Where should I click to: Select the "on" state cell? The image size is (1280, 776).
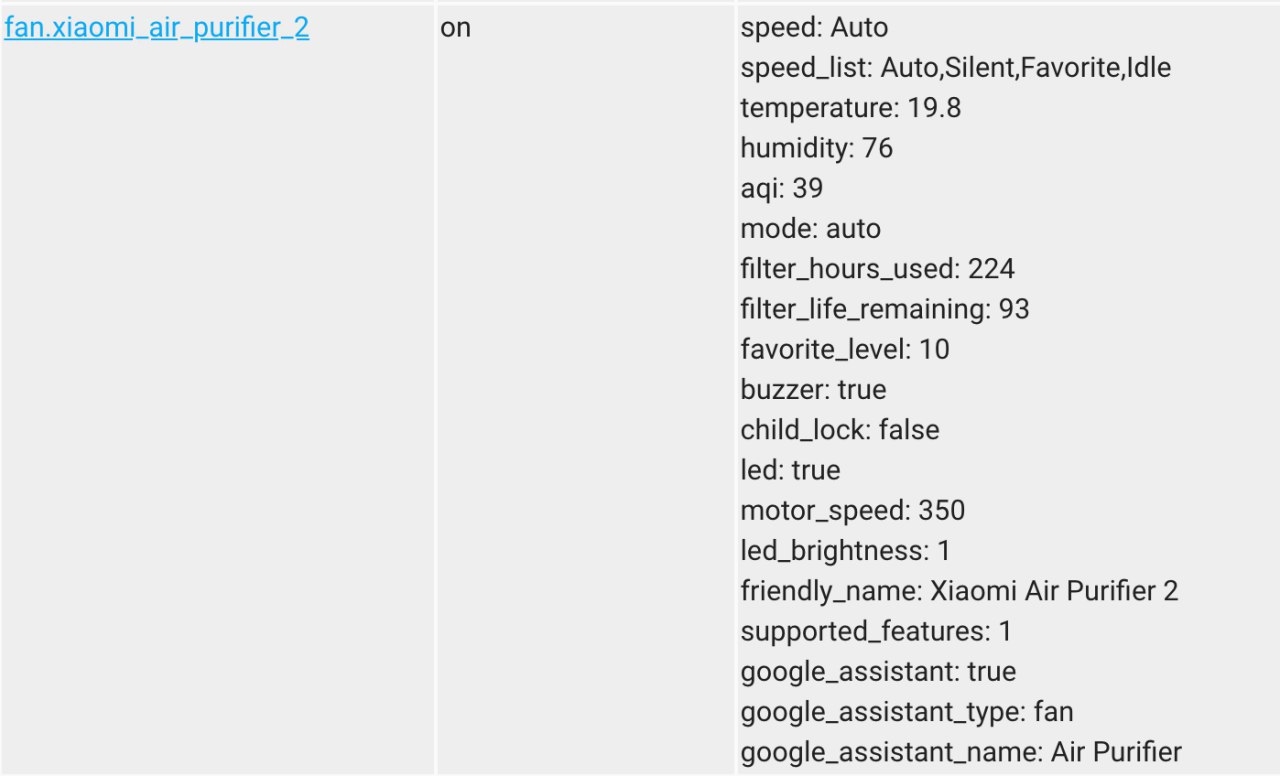point(455,28)
